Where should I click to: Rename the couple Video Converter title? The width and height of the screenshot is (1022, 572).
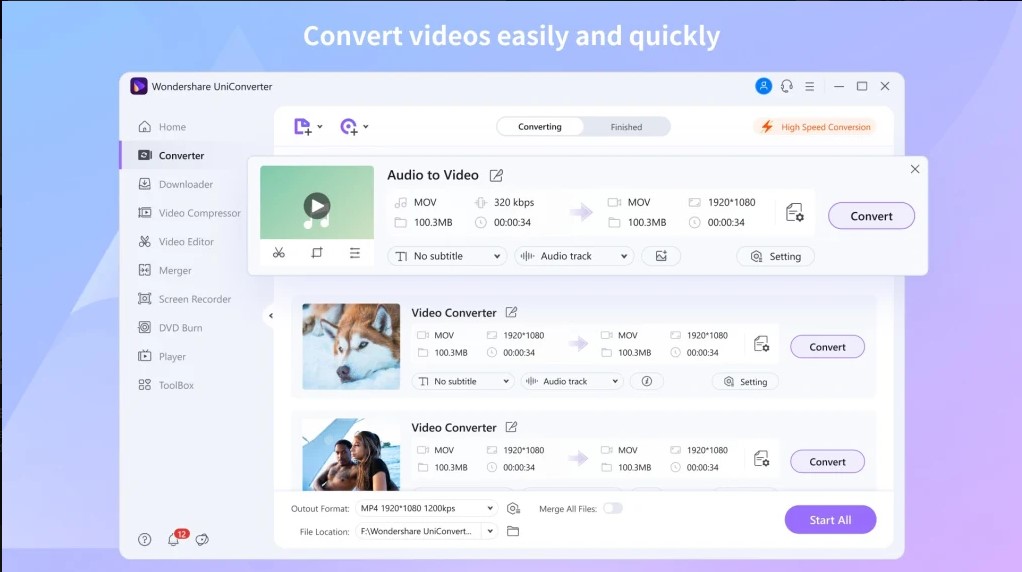pyautogui.click(x=512, y=427)
